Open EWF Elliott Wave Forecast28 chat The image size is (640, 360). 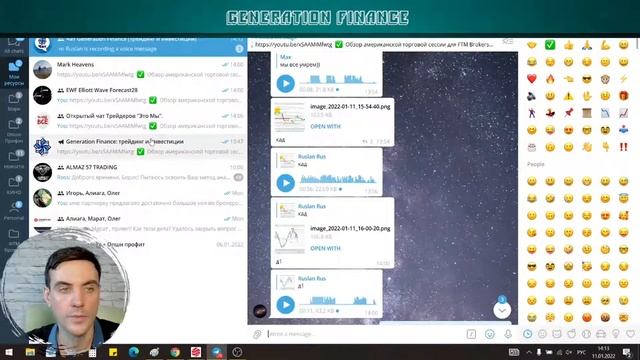pos(138,95)
